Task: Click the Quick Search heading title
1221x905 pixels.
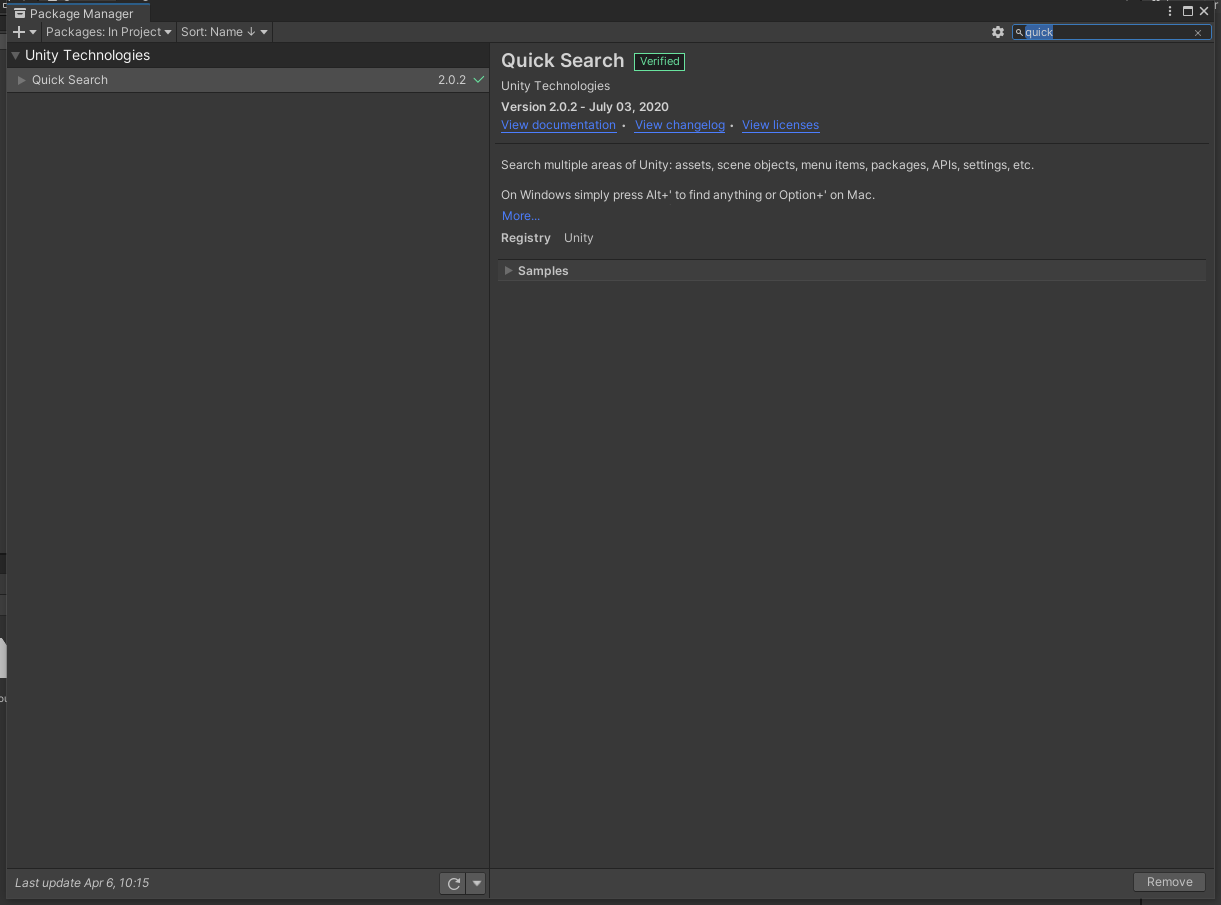Action: tap(562, 61)
